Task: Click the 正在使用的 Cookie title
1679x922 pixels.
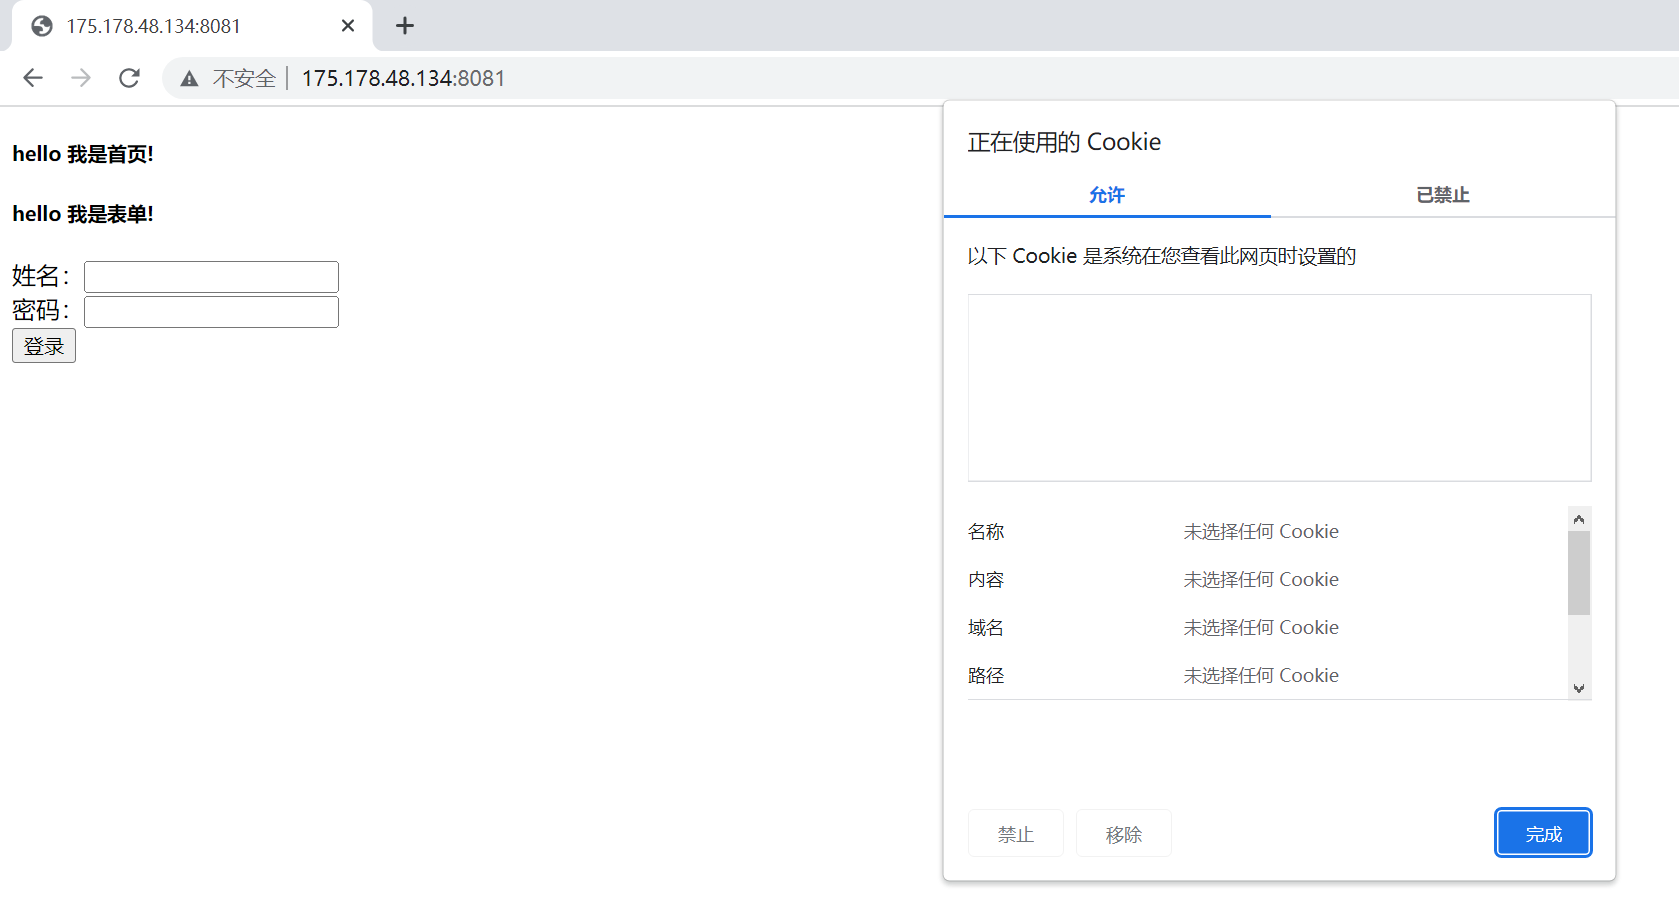Action: [x=1064, y=142]
